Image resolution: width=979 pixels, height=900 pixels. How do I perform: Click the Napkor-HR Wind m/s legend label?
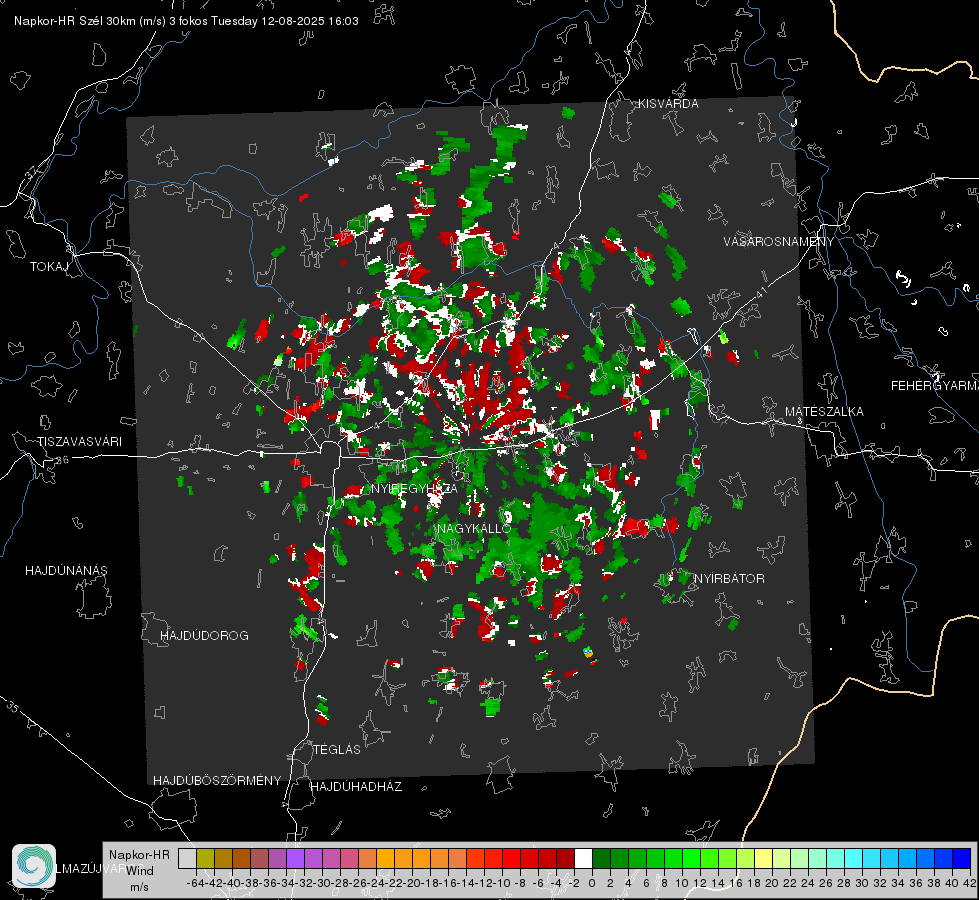tap(139, 871)
